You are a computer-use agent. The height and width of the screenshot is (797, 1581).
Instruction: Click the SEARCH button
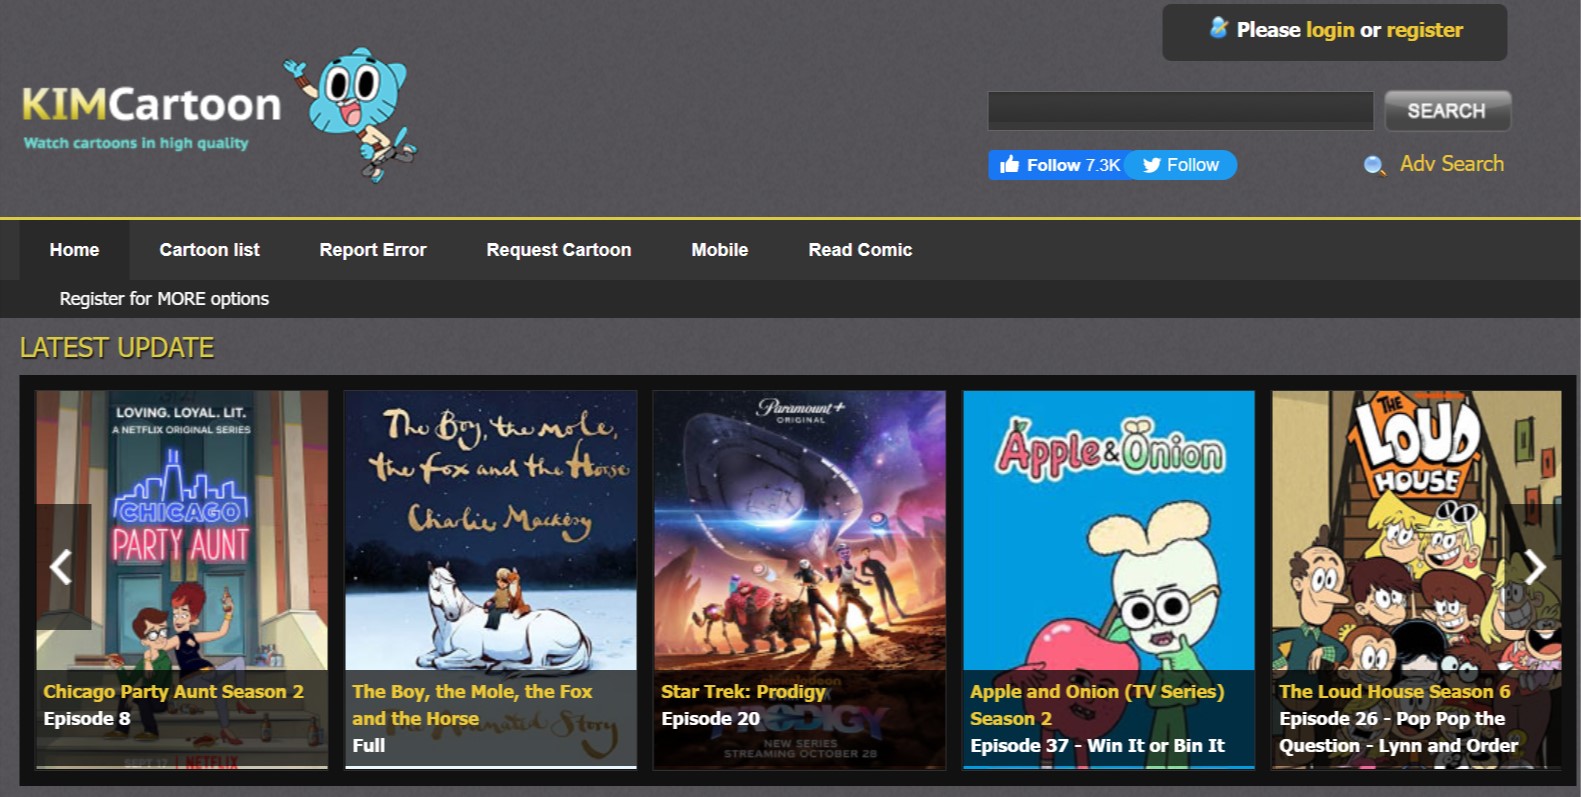point(1447,111)
